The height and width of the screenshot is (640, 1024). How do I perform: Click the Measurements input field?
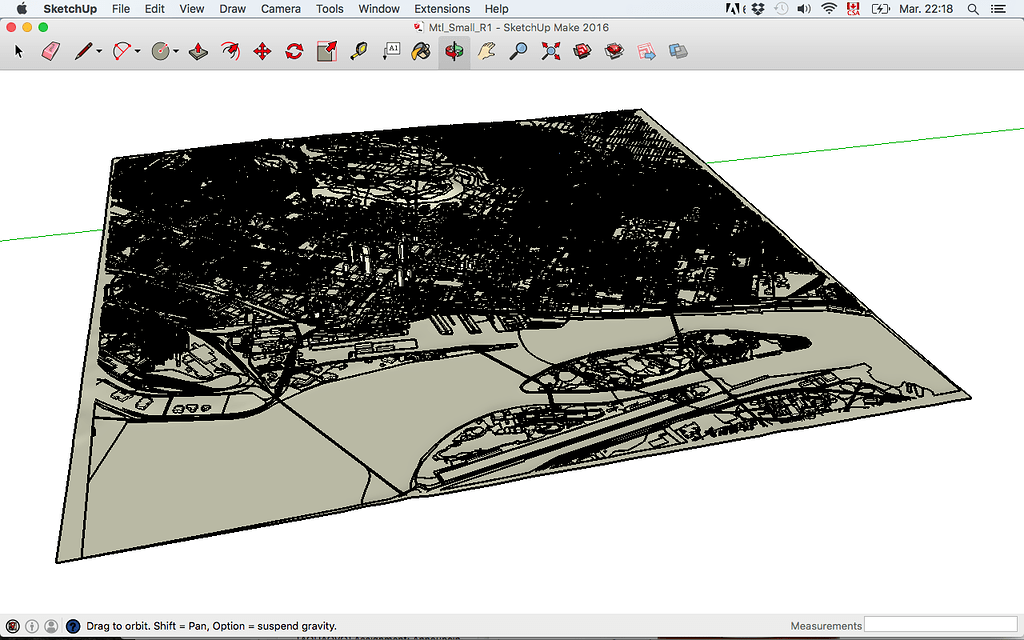(x=939, y=625)
